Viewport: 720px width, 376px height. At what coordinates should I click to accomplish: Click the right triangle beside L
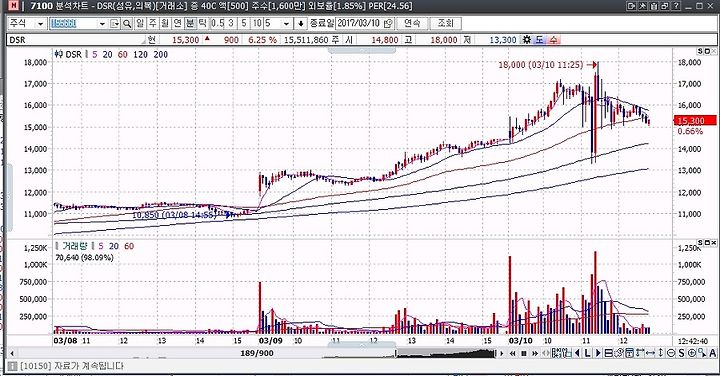[x=598, y=354]
